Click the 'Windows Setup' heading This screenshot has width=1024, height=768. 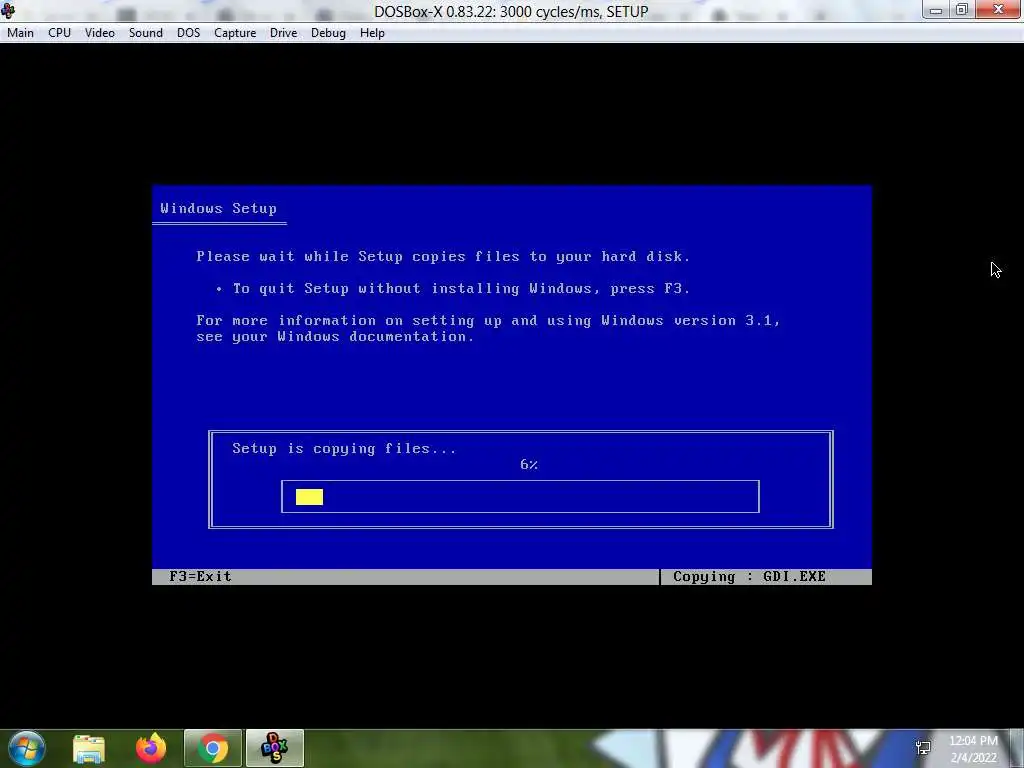(218, 208)
